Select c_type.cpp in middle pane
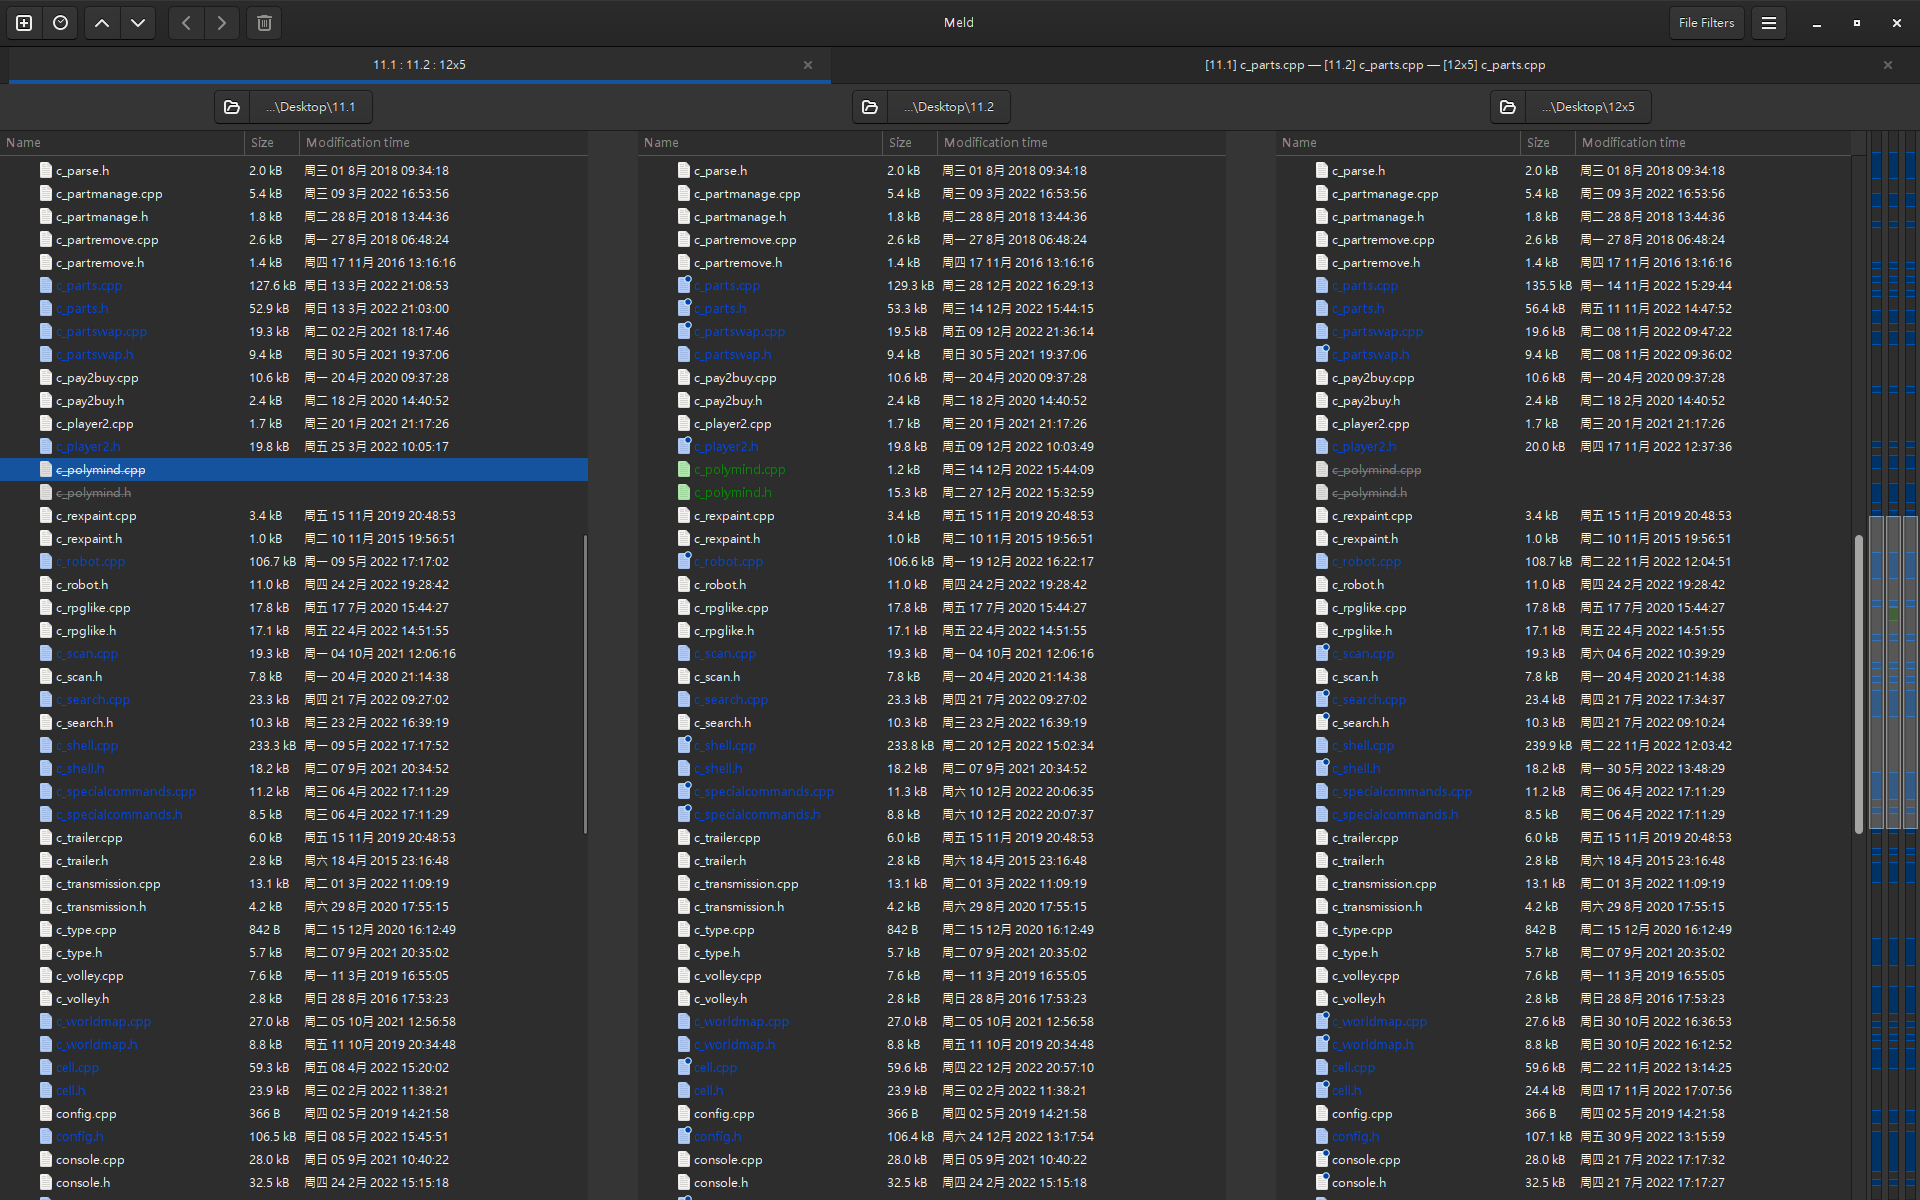 click(x=932, y=930)
